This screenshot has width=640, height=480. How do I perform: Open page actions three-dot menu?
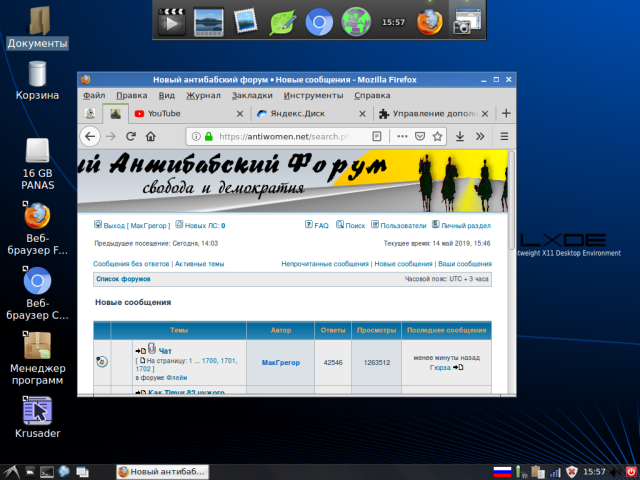(x=402, y=136)
